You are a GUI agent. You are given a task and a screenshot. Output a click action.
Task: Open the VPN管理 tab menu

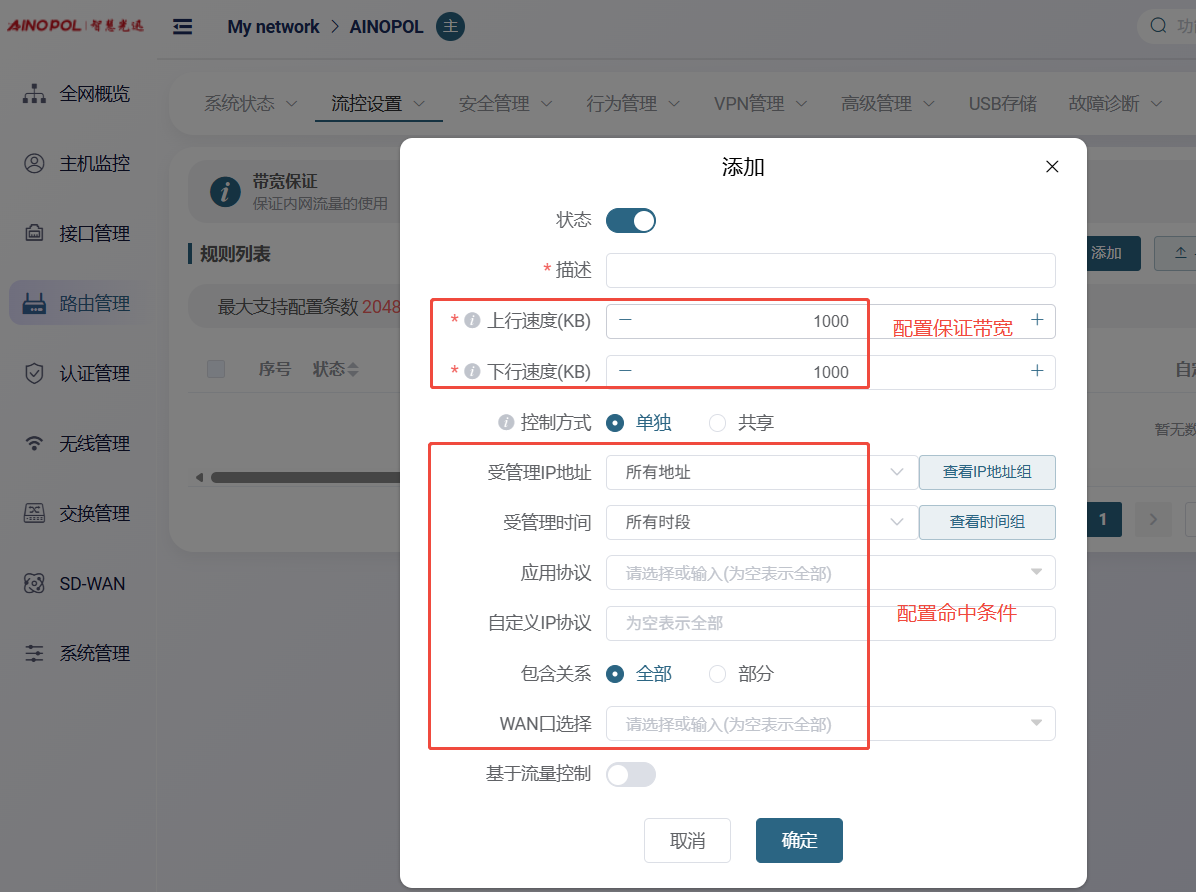tap(761, 103)
